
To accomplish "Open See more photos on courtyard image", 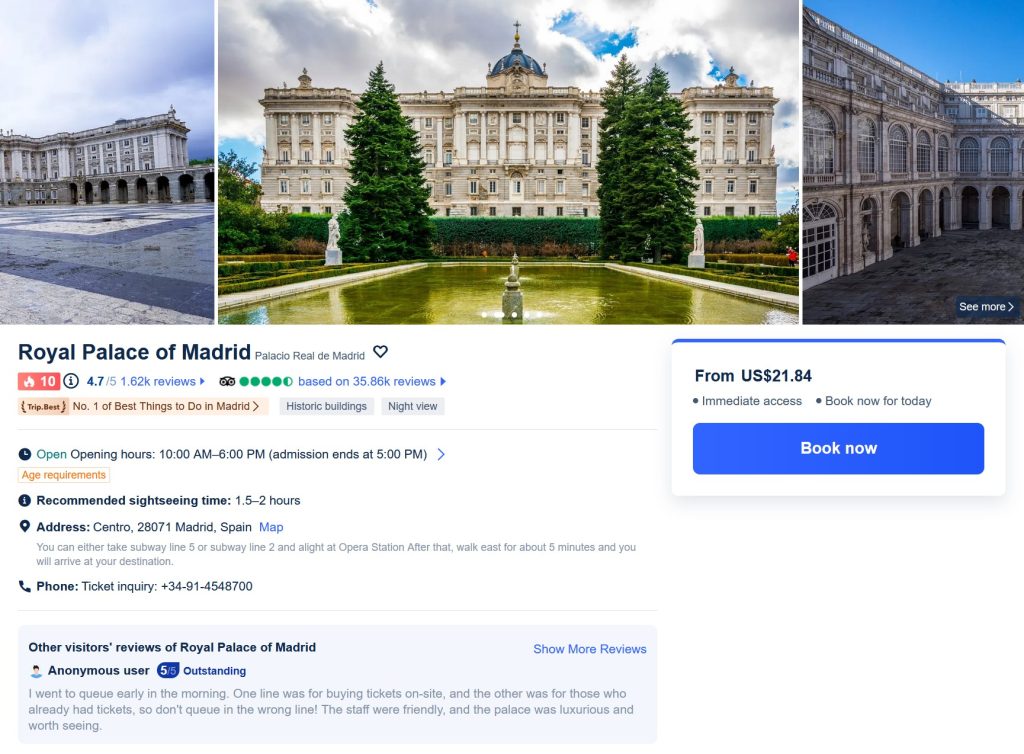I will 986,306.
